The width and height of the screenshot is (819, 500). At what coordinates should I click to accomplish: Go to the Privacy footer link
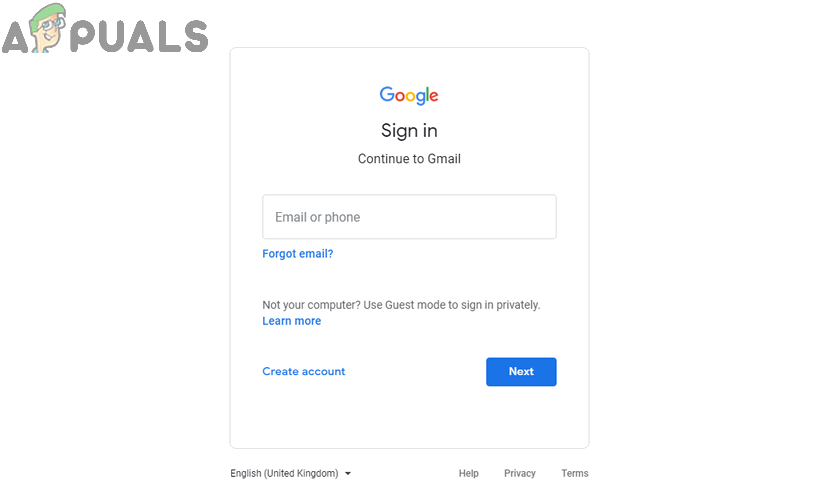click(519, 473)
